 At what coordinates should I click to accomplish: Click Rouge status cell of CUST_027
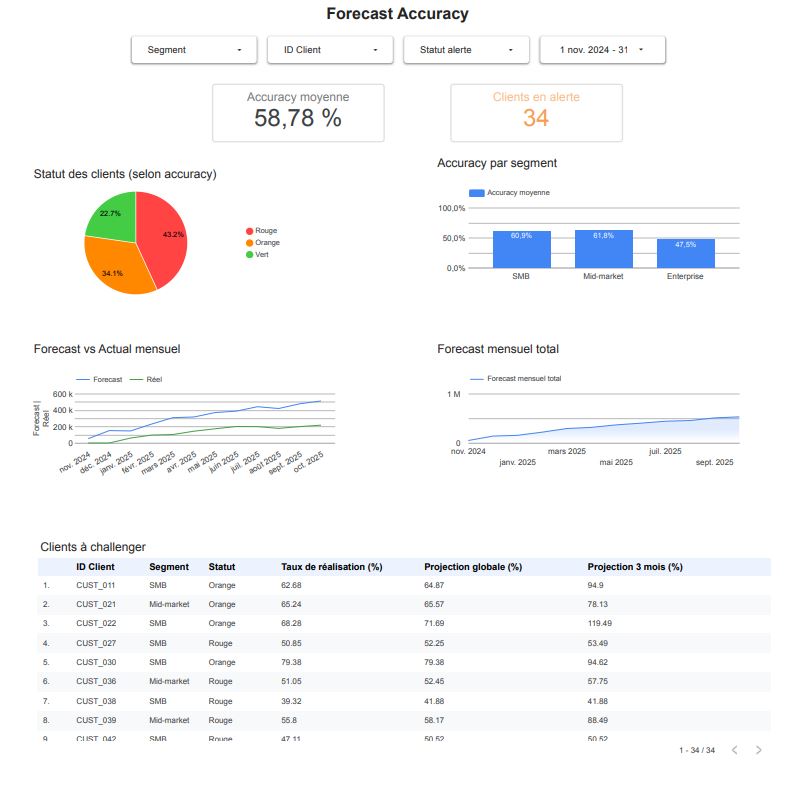click(x=220, y=643)
